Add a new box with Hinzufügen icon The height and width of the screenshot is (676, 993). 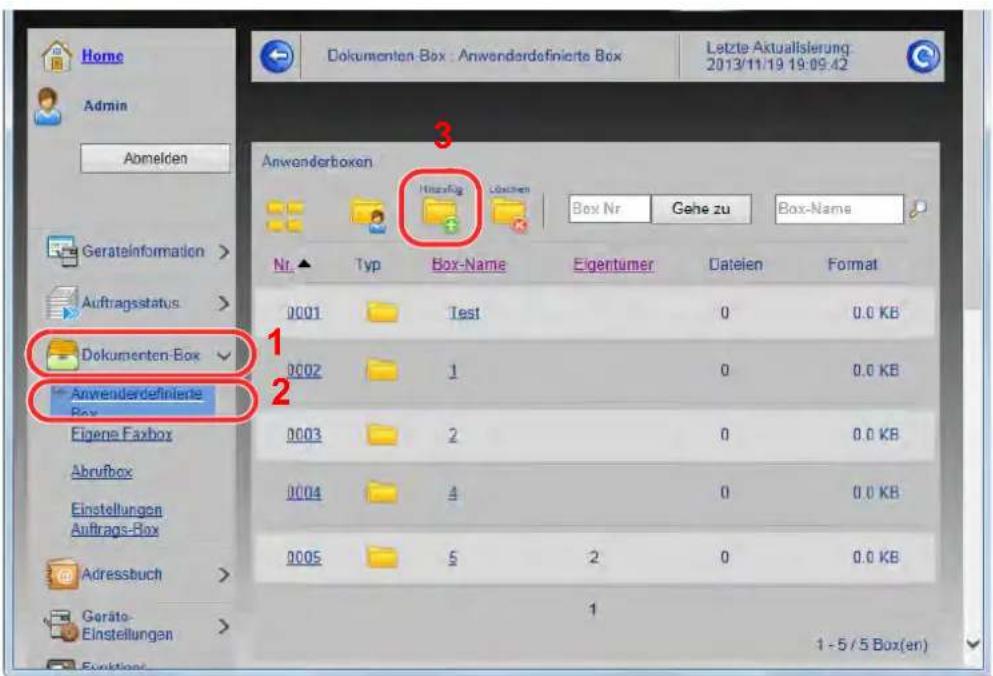tap(441, 214)
